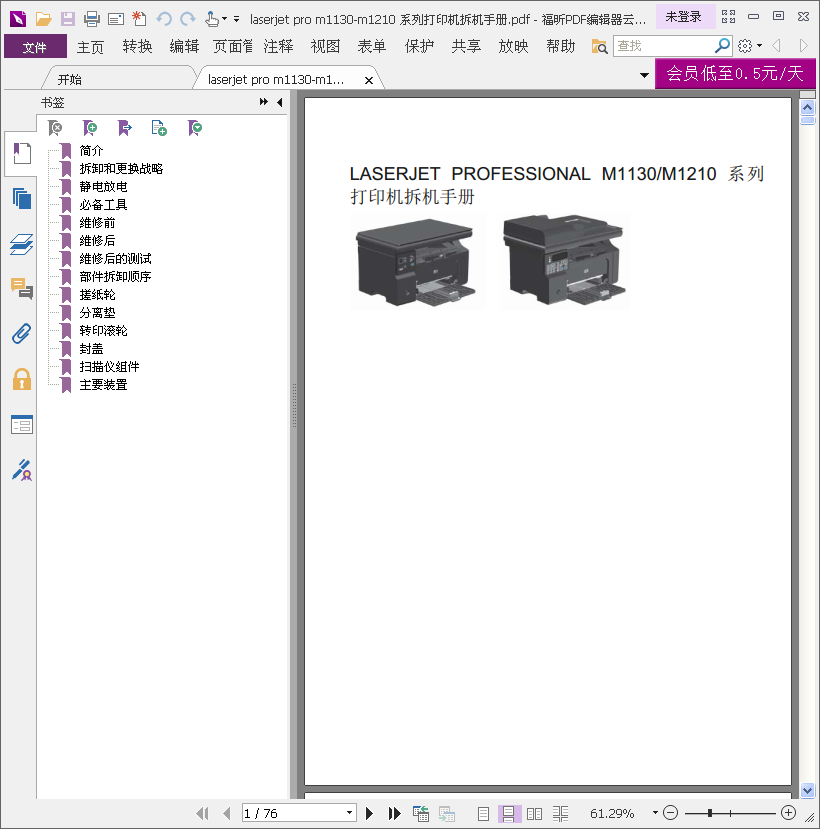Viewport: 820px width, 829px height.
Task: Click the magnifier search icon
Action: pyautogui.click(x=722, y=46)
